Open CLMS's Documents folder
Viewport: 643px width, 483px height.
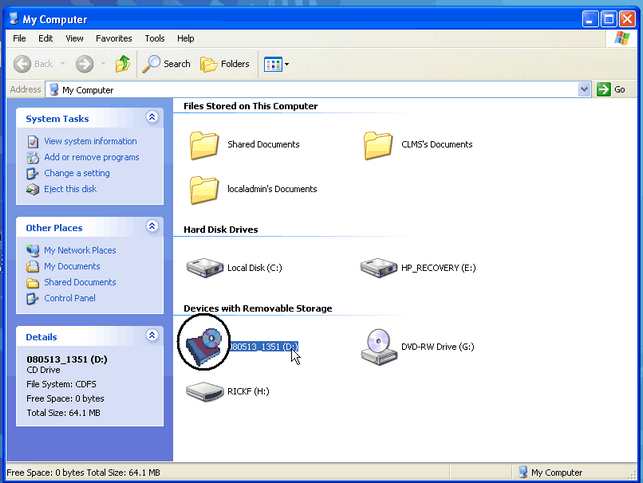click(378, 145)
